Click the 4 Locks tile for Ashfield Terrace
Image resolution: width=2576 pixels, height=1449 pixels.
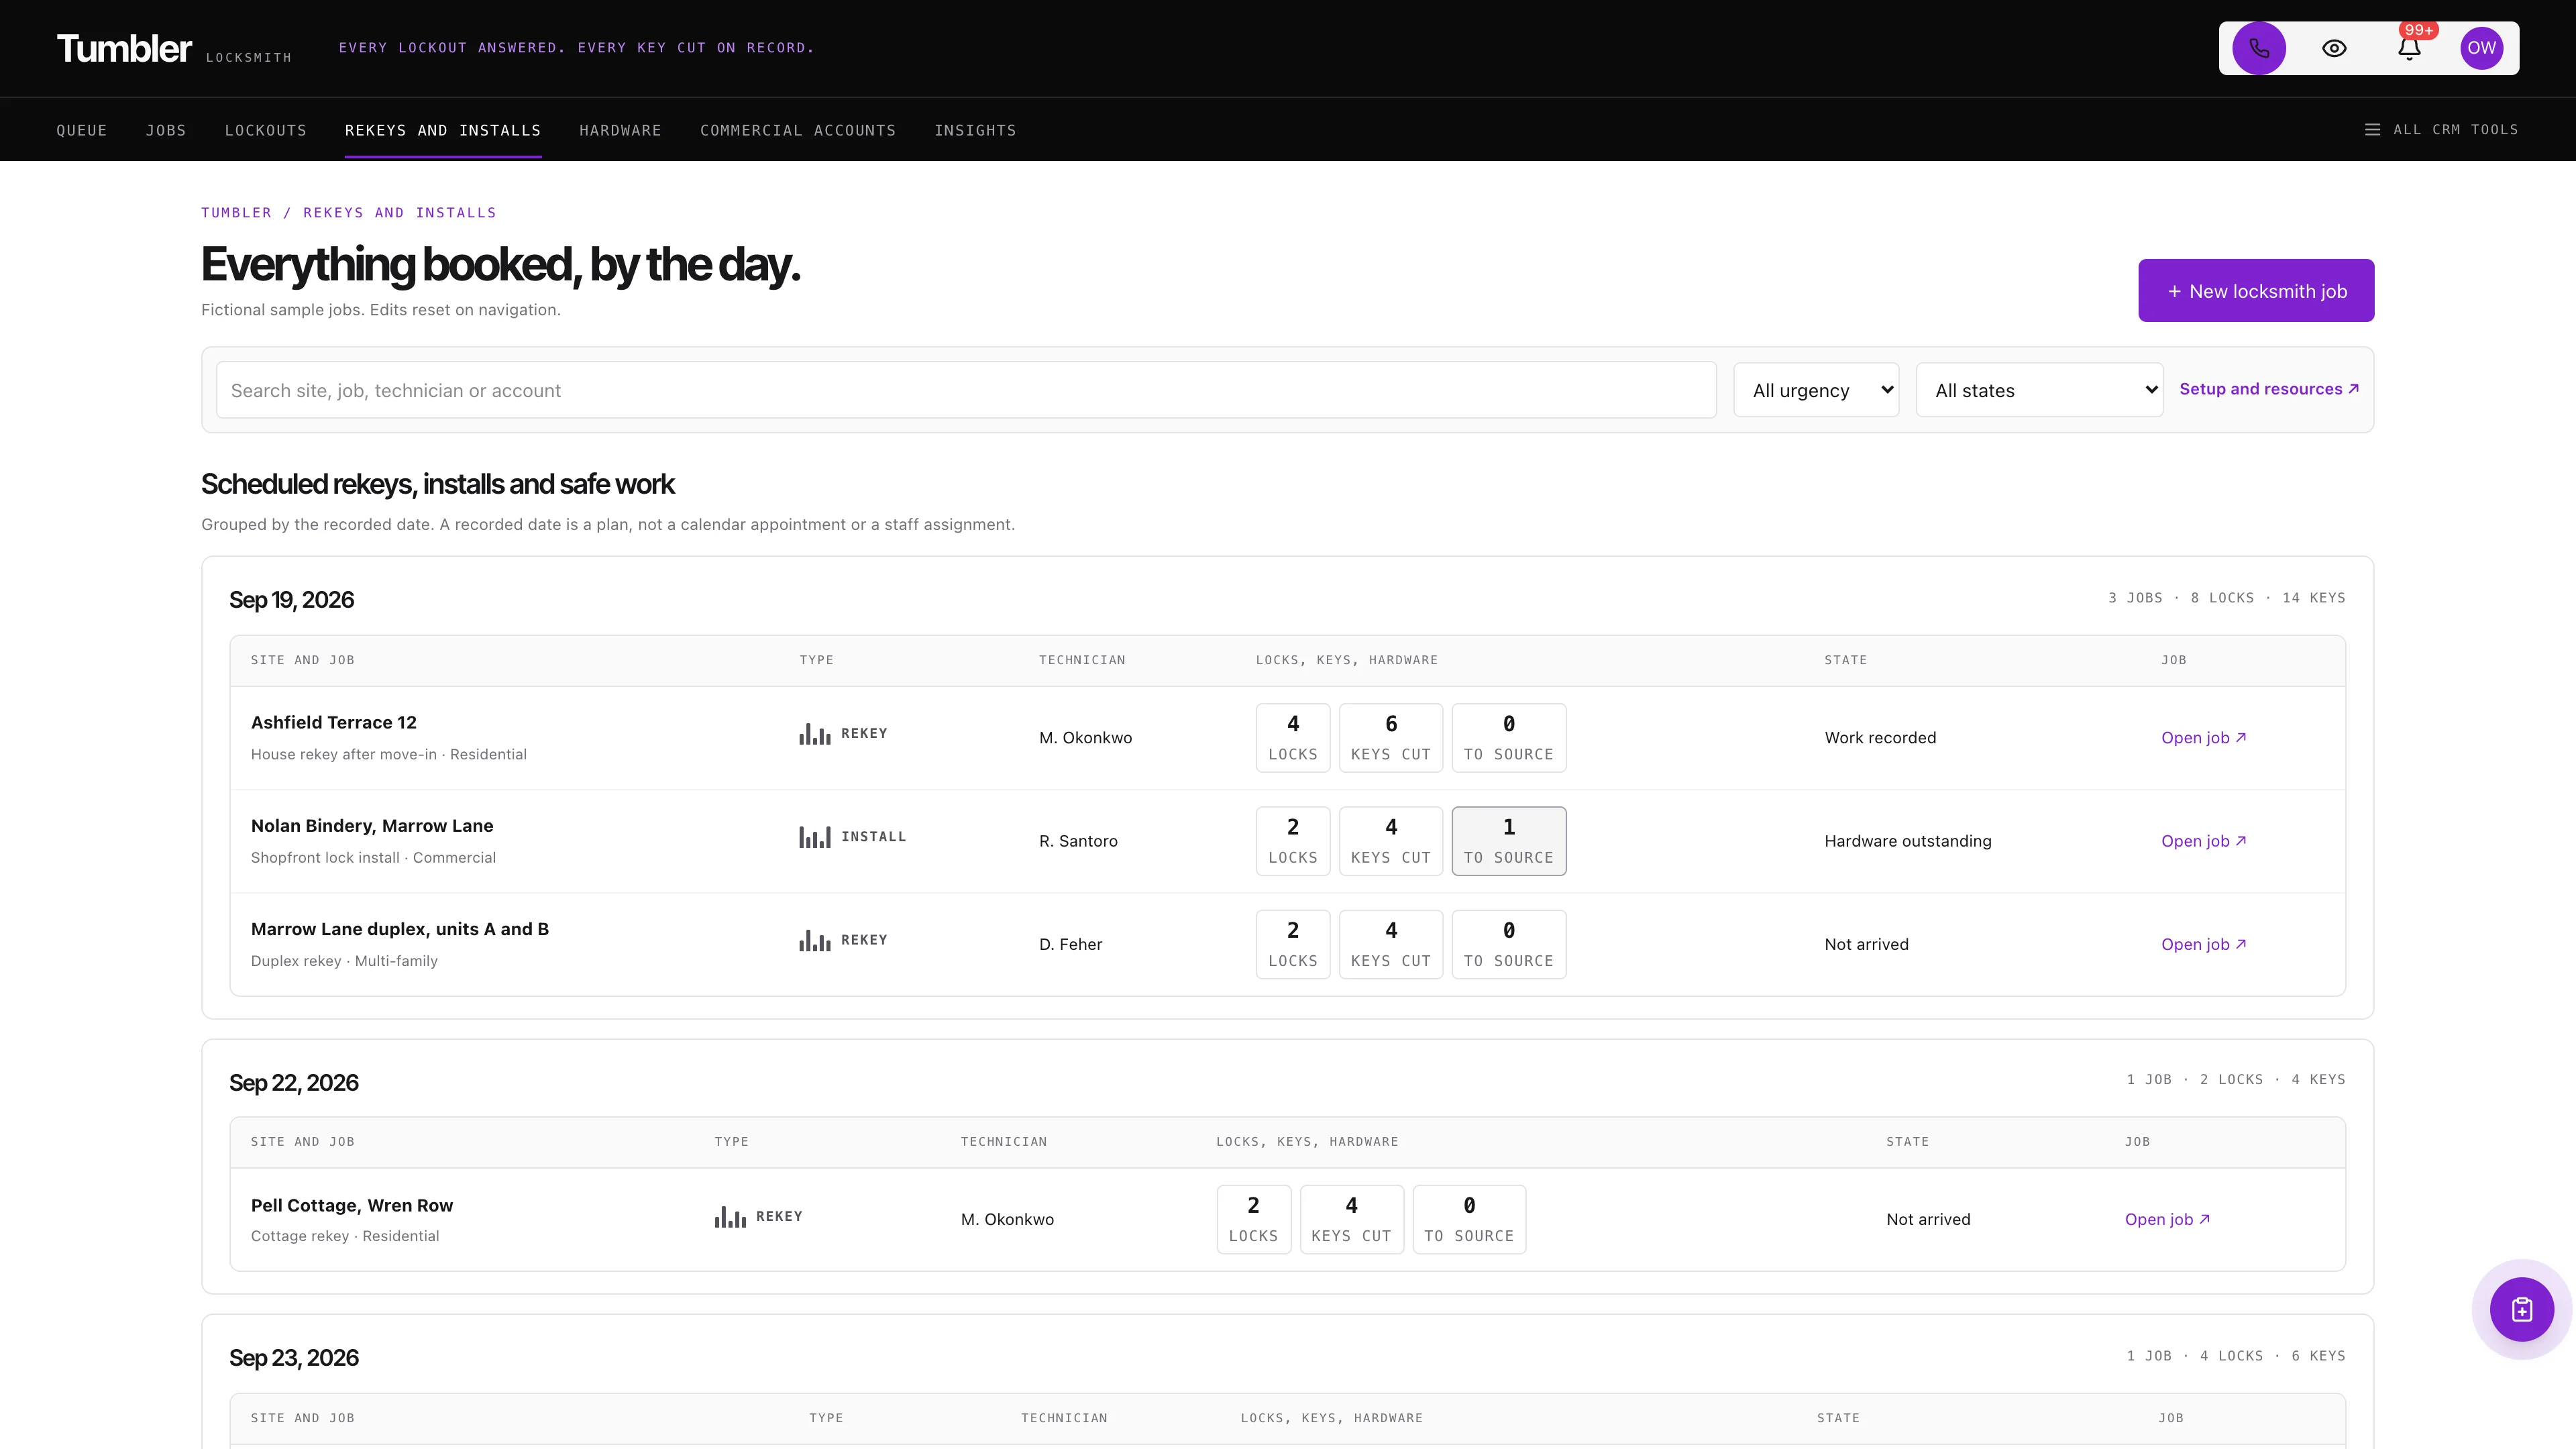[x=1293, y=738]
